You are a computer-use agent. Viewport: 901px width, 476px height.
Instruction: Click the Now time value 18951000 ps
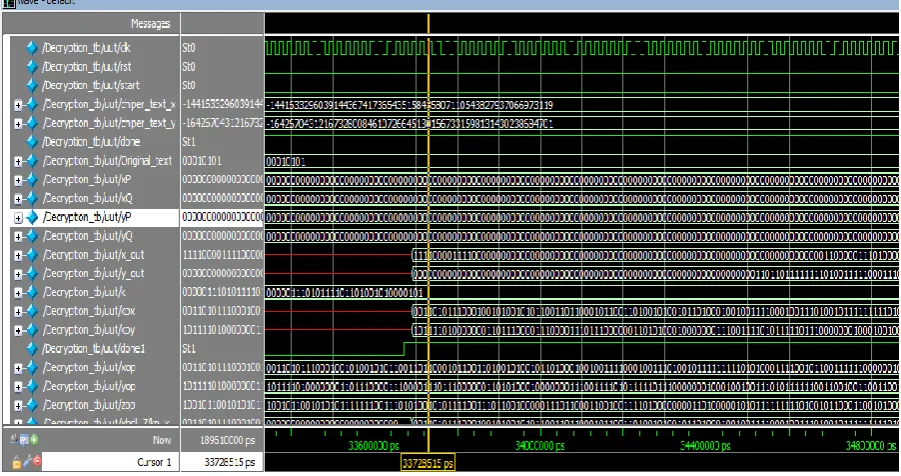click(x=228, y=440)
